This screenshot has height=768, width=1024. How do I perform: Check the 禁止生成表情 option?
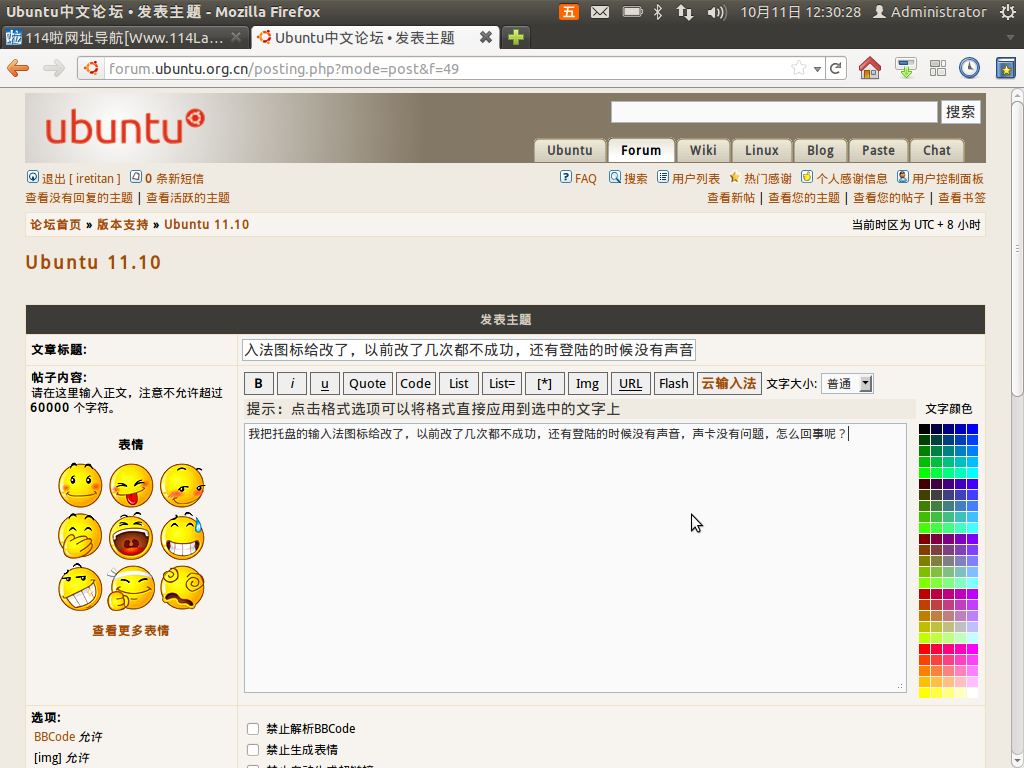pyautogui.click(x=253, y=750)
